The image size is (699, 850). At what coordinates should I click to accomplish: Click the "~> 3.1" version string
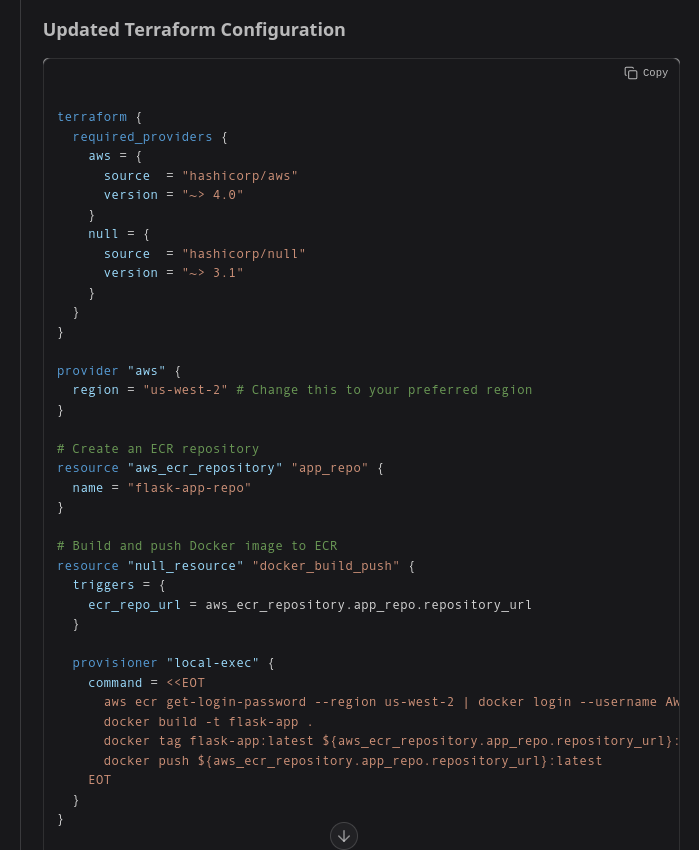[x=213, y=273]
